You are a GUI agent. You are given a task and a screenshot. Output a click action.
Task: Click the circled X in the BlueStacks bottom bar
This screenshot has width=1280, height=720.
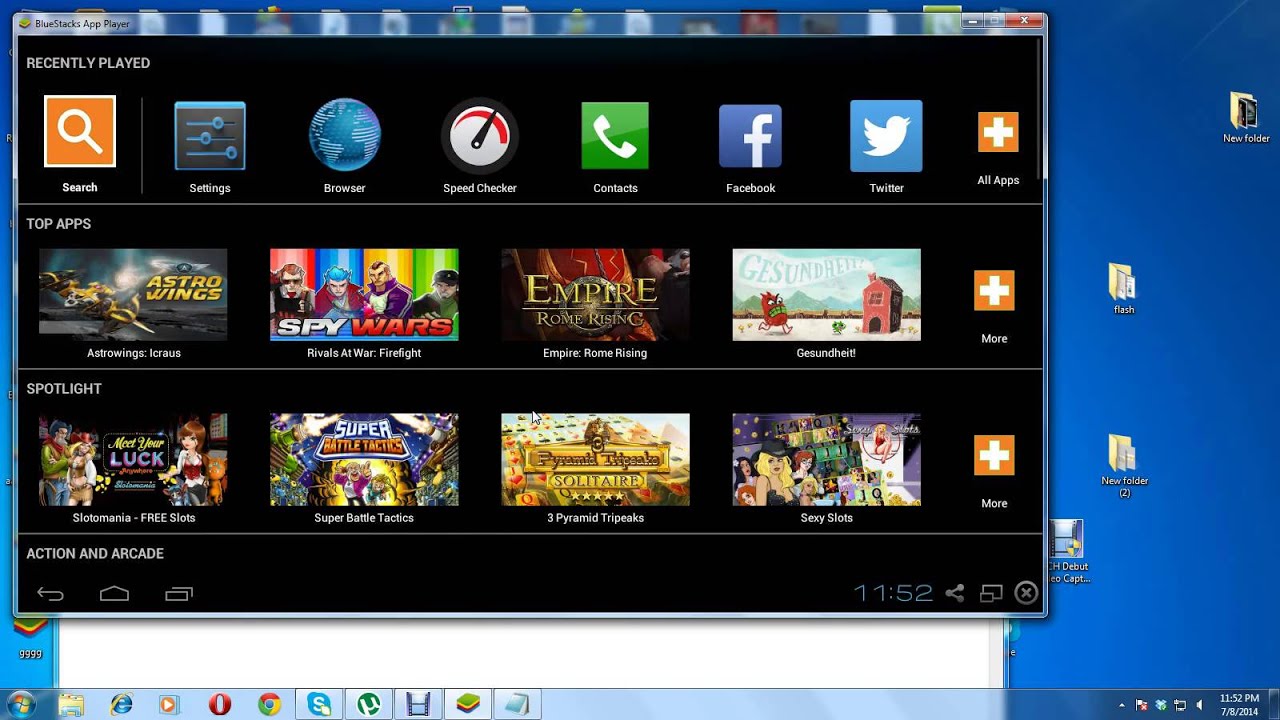(x=1026, y=593)
